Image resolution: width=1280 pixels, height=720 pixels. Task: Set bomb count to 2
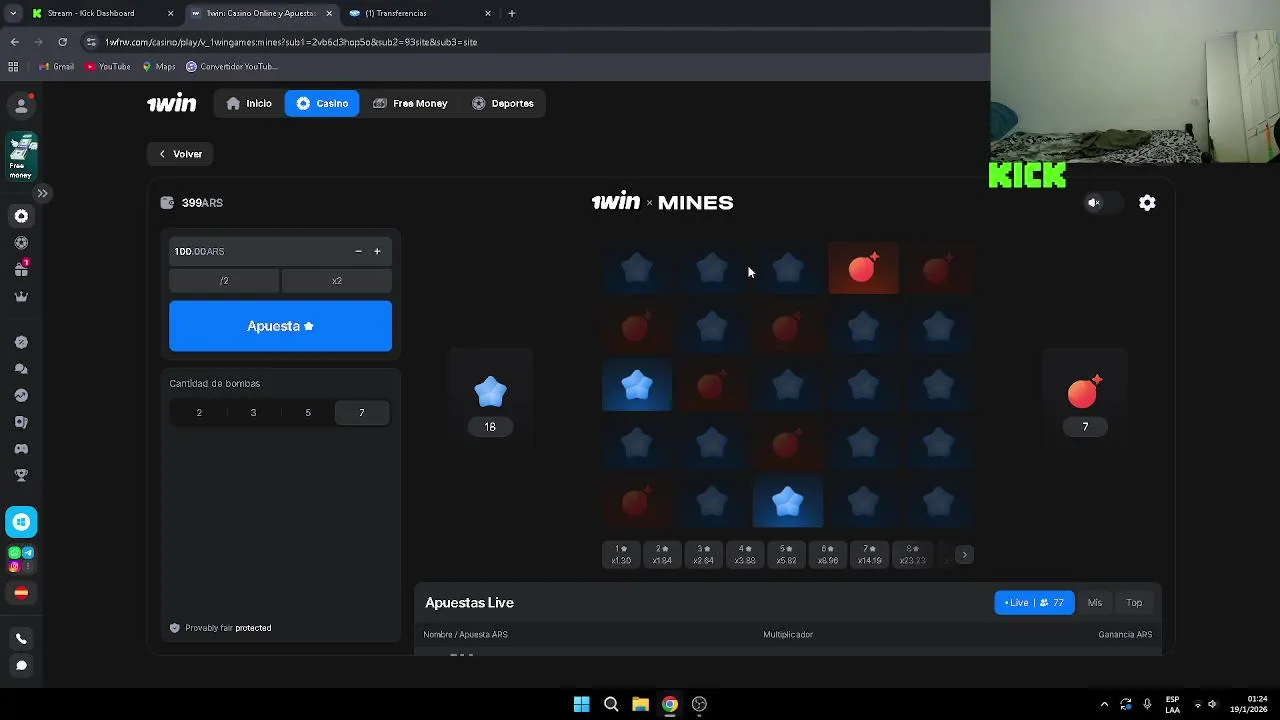198,413
